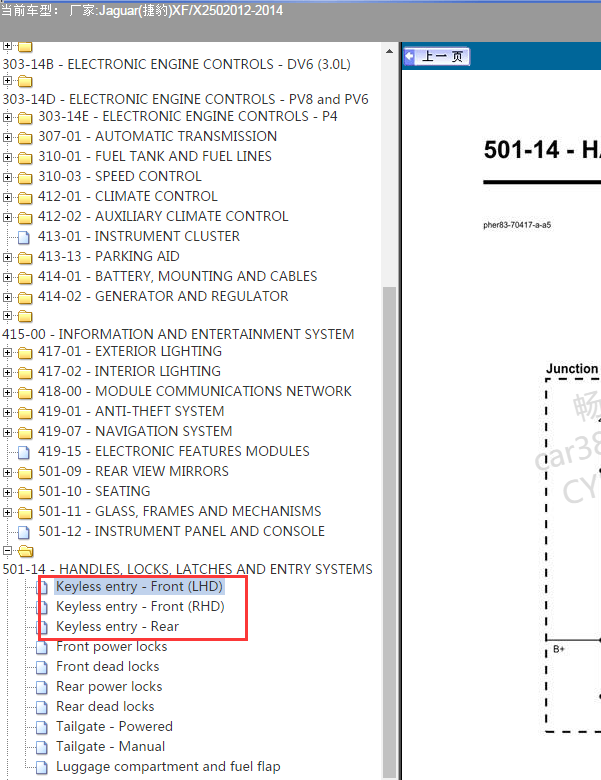The height and width of the screenshot is (780, 601).
Task: Click the document icon beside Rear dead locks
Action: pyautogui.click(x=42, y=707)
